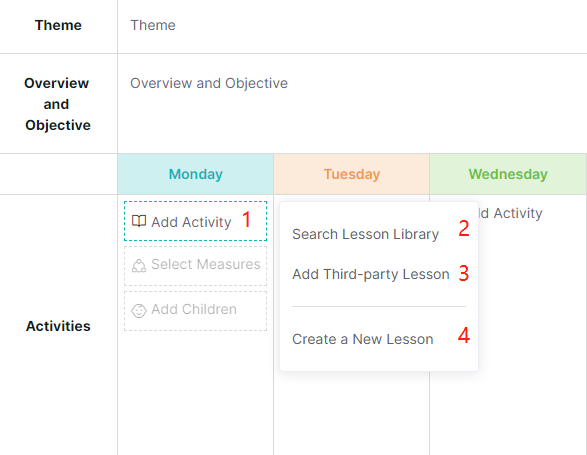Select the Tuesday column header

pyautogui.click(x=352, y=174)
